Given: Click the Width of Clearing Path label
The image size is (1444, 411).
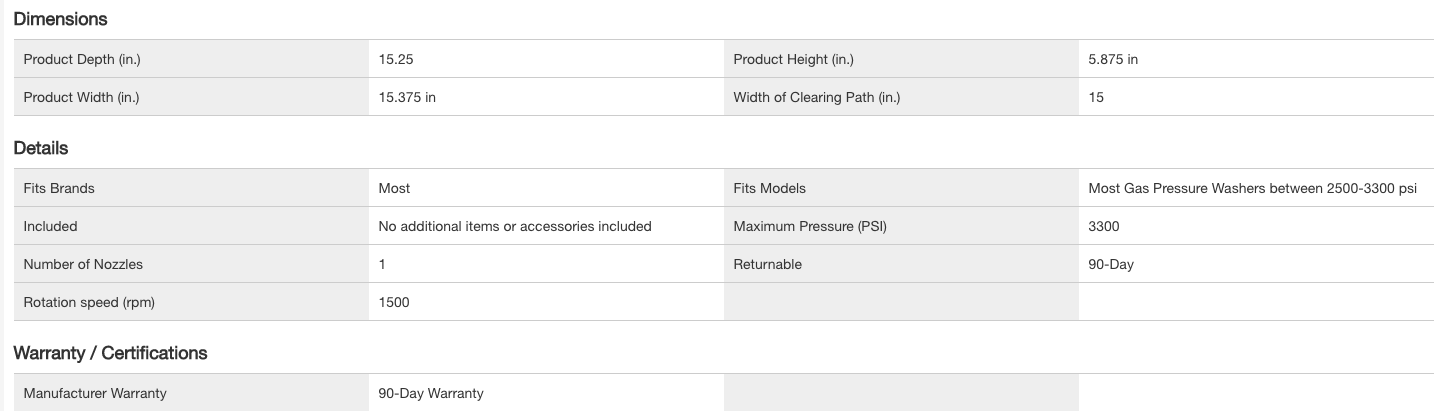Looking at the screenshot, I should click(x=816, y=97).
